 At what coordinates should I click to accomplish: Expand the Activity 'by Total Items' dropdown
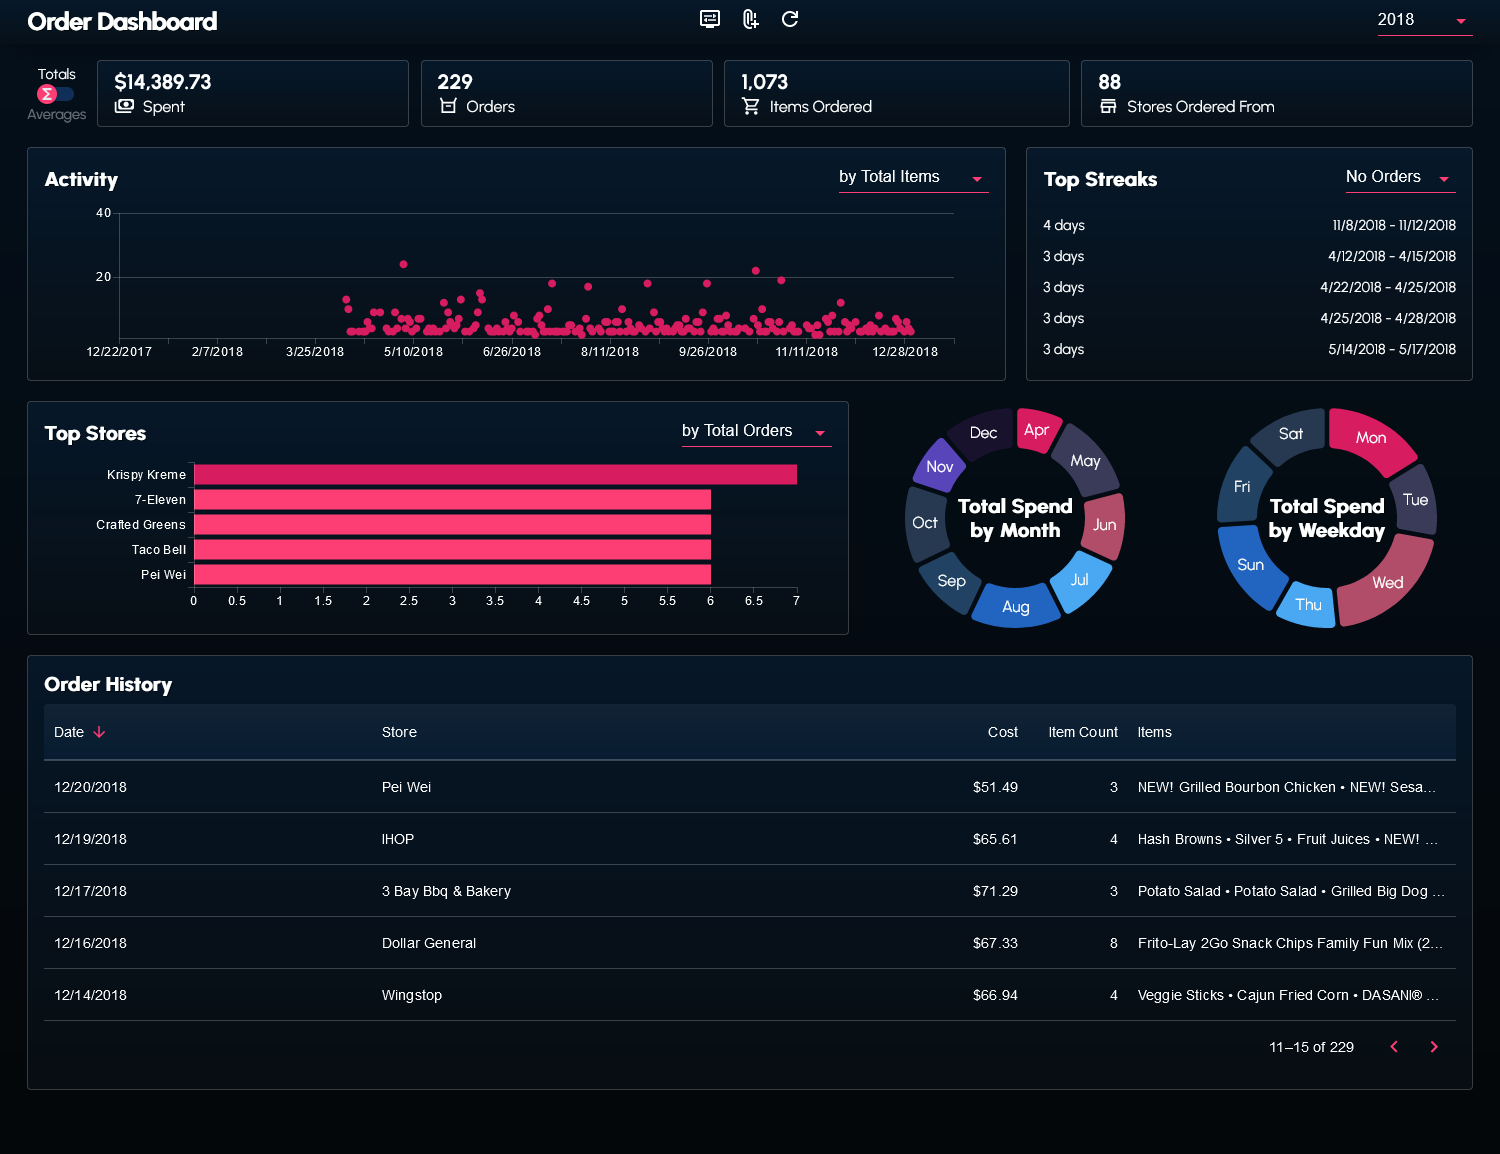point(912,178)
